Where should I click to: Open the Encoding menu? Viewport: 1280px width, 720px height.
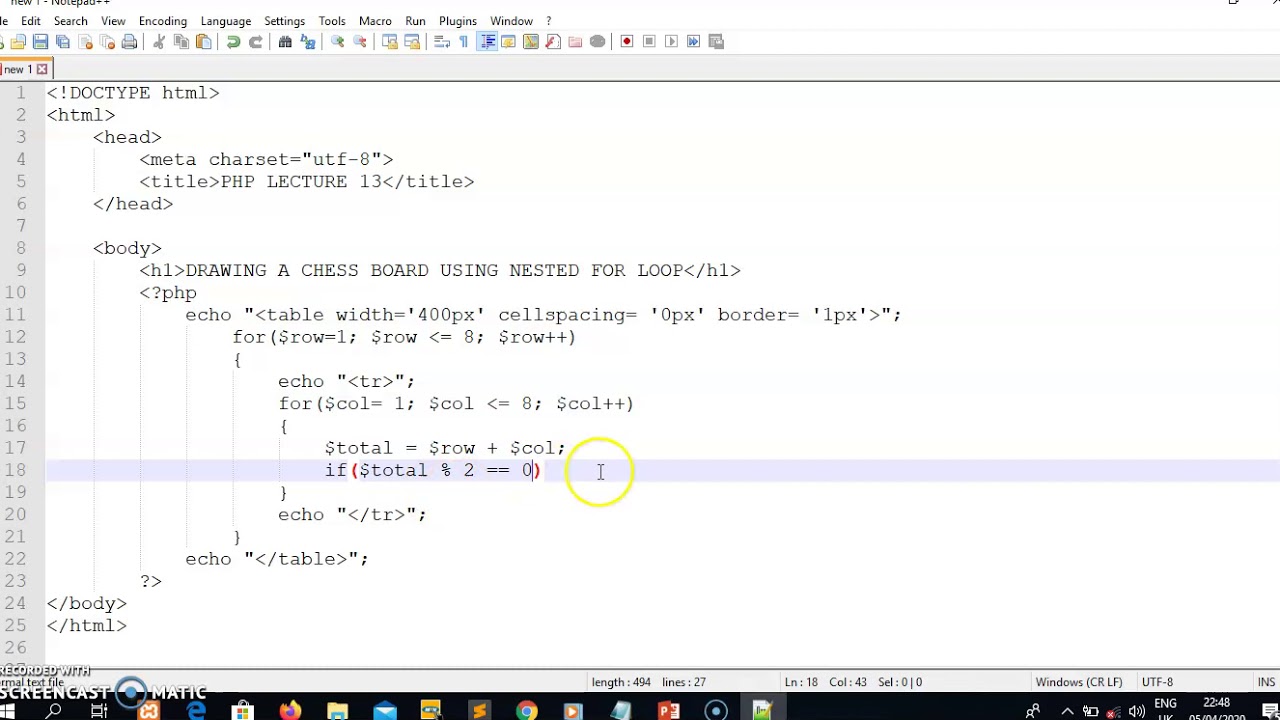pyautogui.click(x=163, y=21)
